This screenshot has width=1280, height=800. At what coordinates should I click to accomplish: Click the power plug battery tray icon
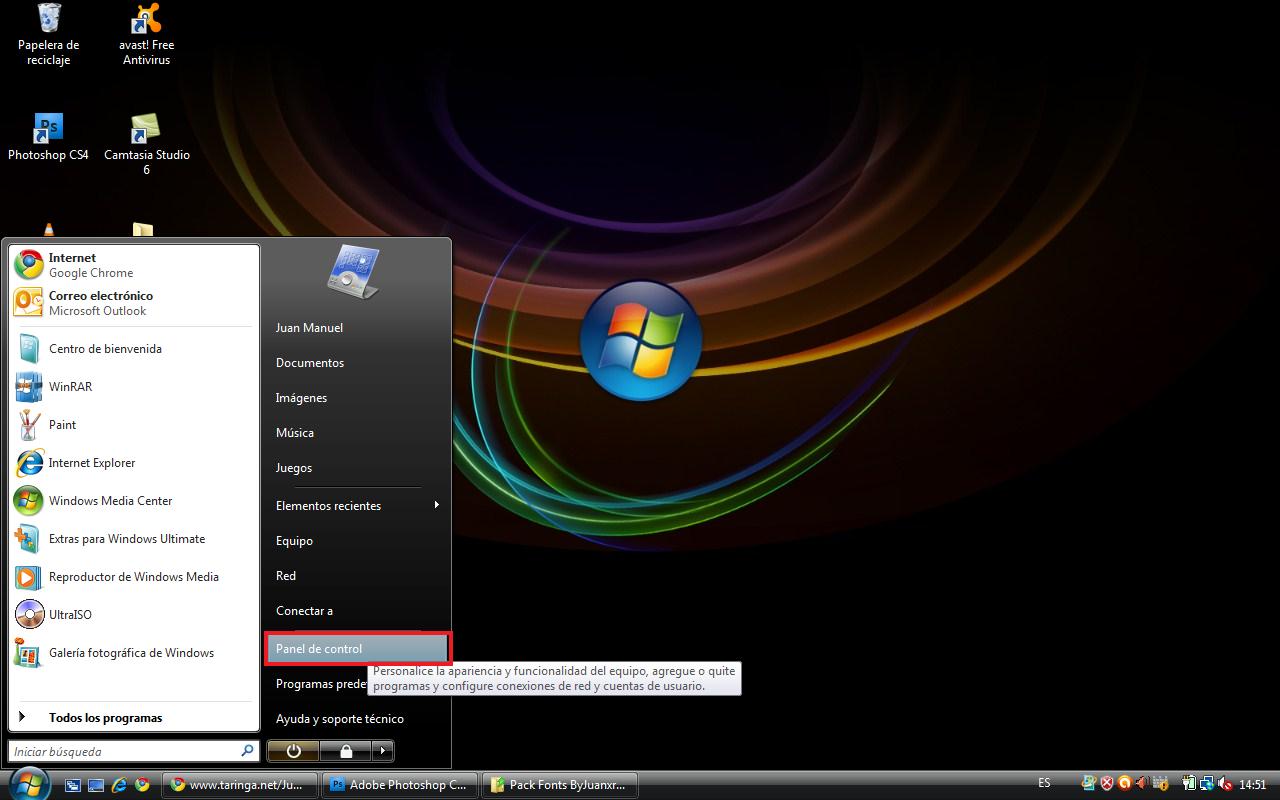coord(1189,784)
